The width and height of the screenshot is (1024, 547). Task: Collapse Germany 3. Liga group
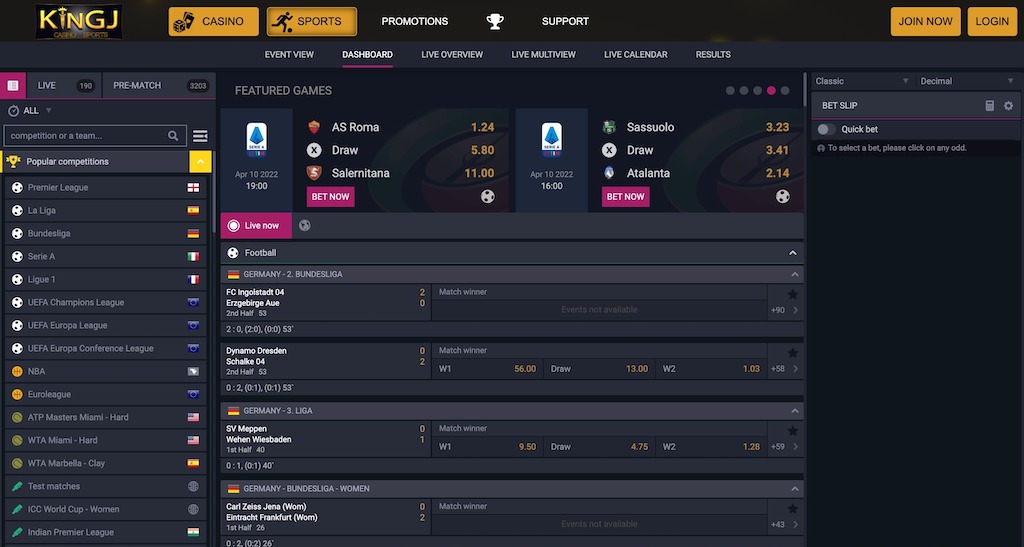[794, 411]
